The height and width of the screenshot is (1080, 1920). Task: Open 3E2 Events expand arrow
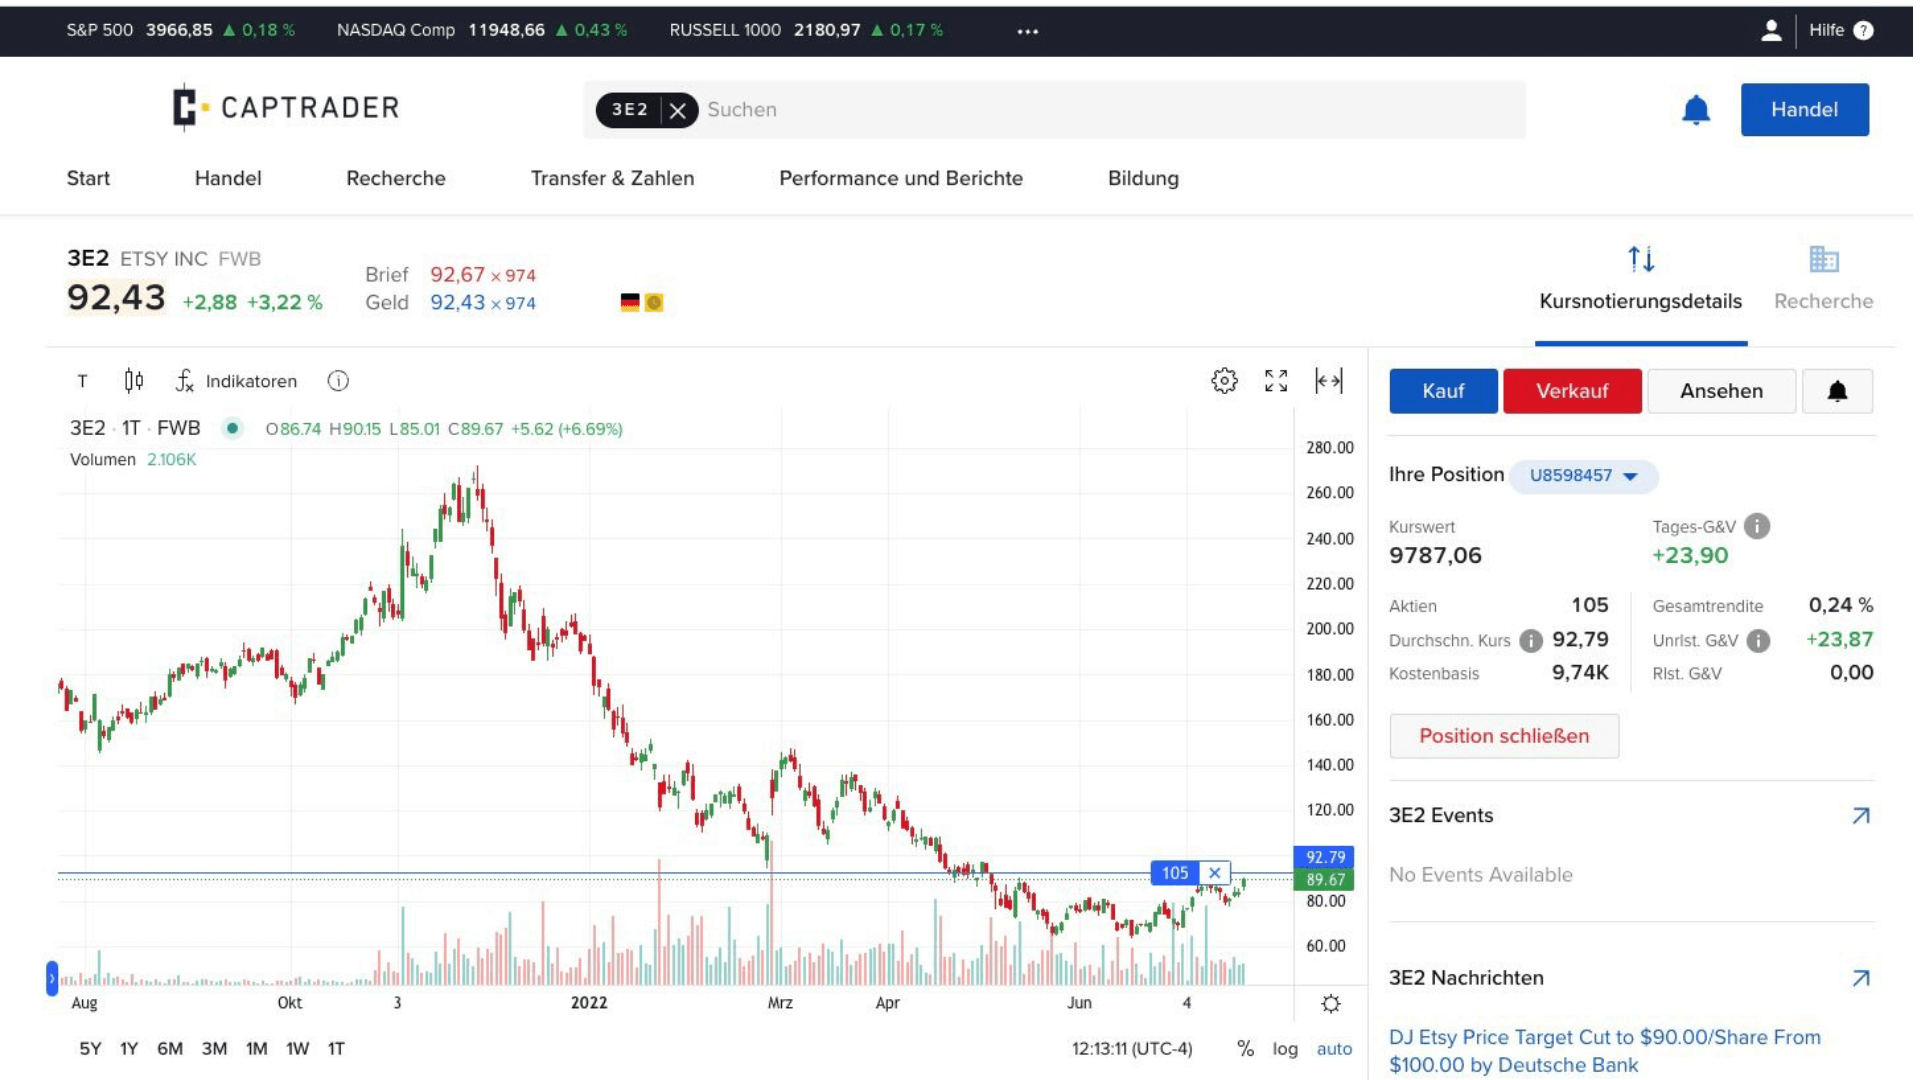1861,816
